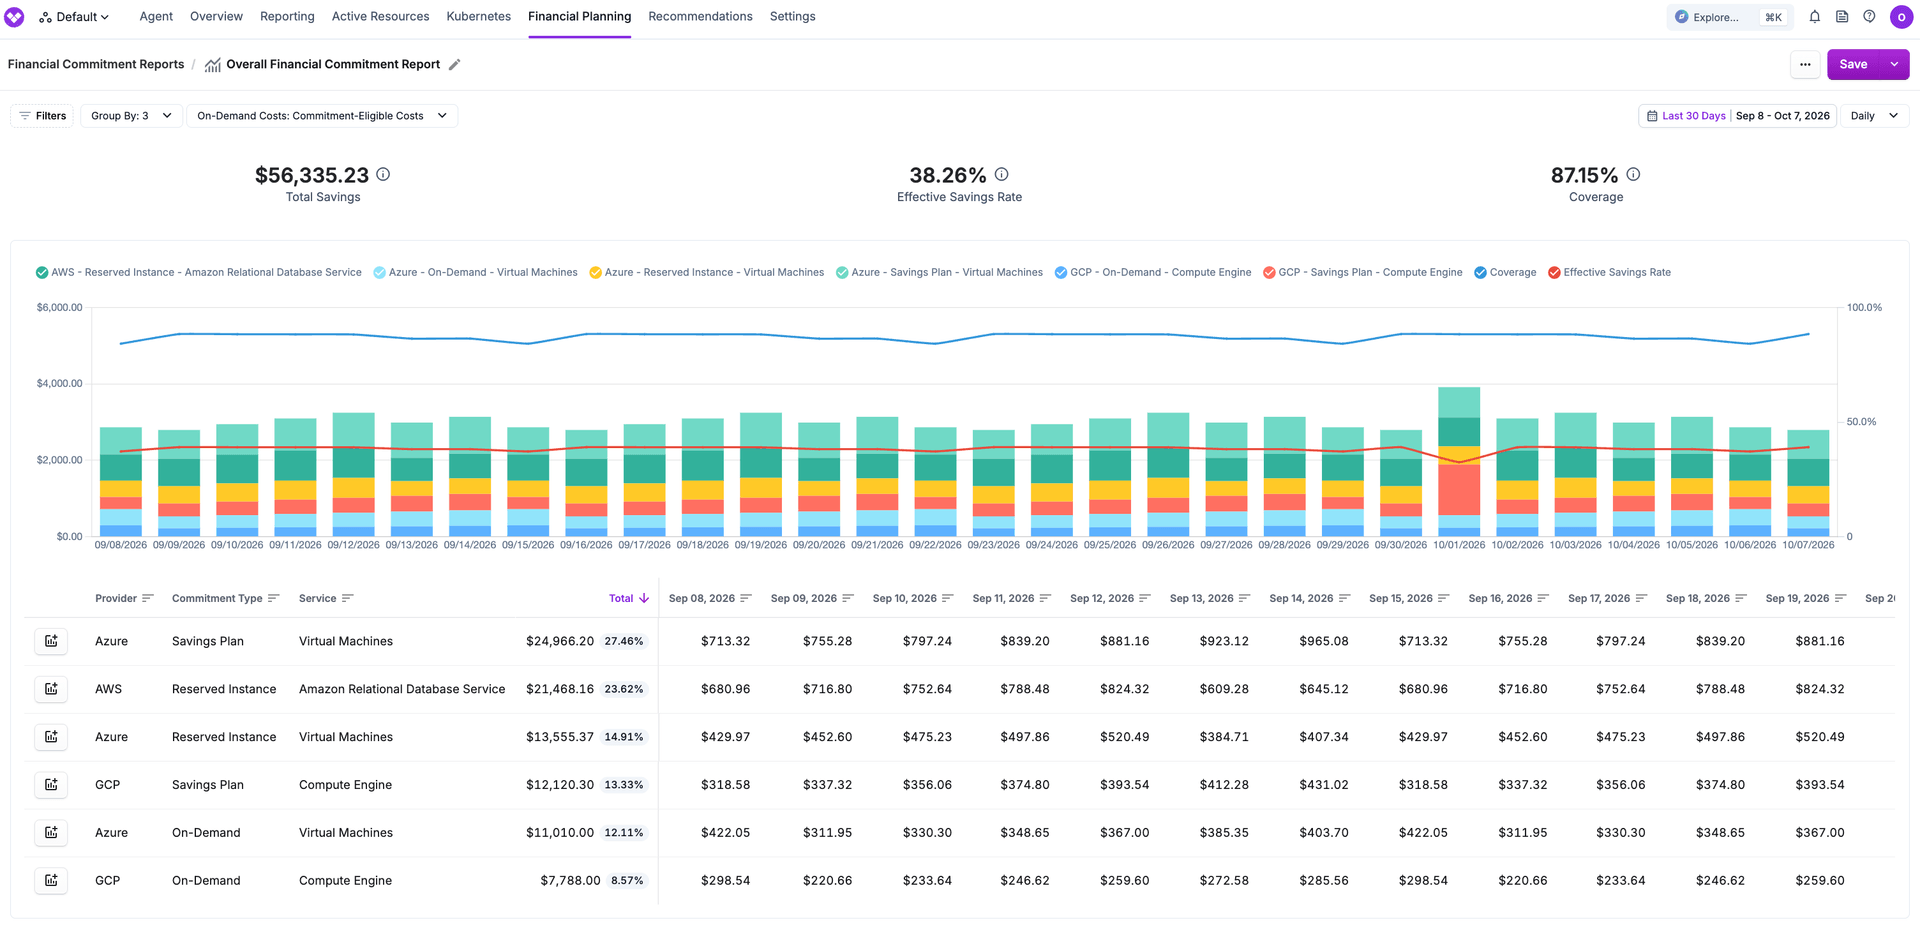Click Total column sort arrow
Image resolution: width=1920 pixels, height=932 pixels.
[644, 599]
